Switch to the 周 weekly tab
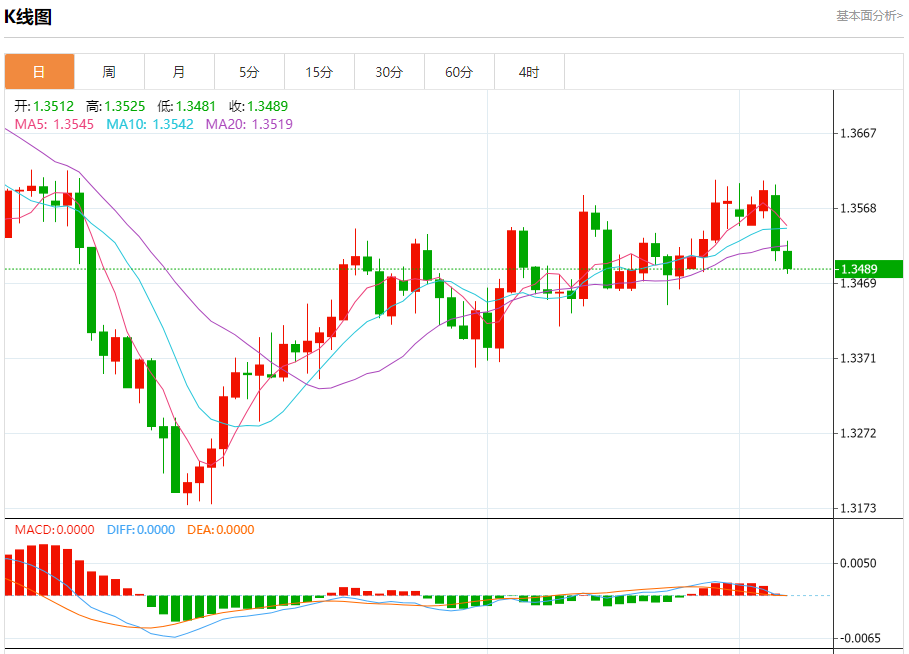 110,72
